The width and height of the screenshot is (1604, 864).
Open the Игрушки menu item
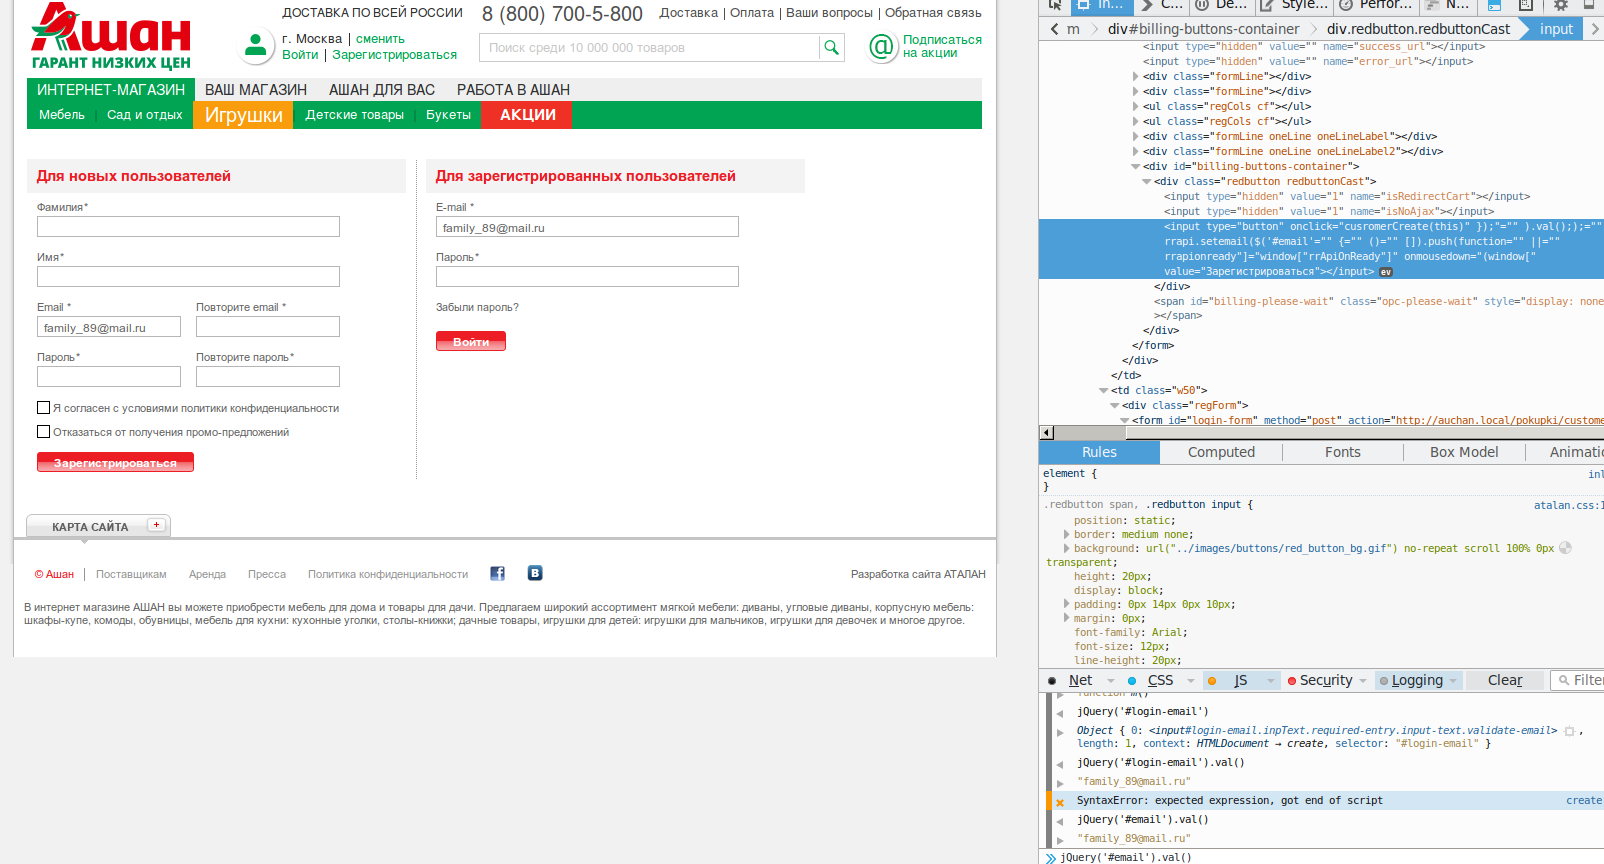tap(244, 115)
